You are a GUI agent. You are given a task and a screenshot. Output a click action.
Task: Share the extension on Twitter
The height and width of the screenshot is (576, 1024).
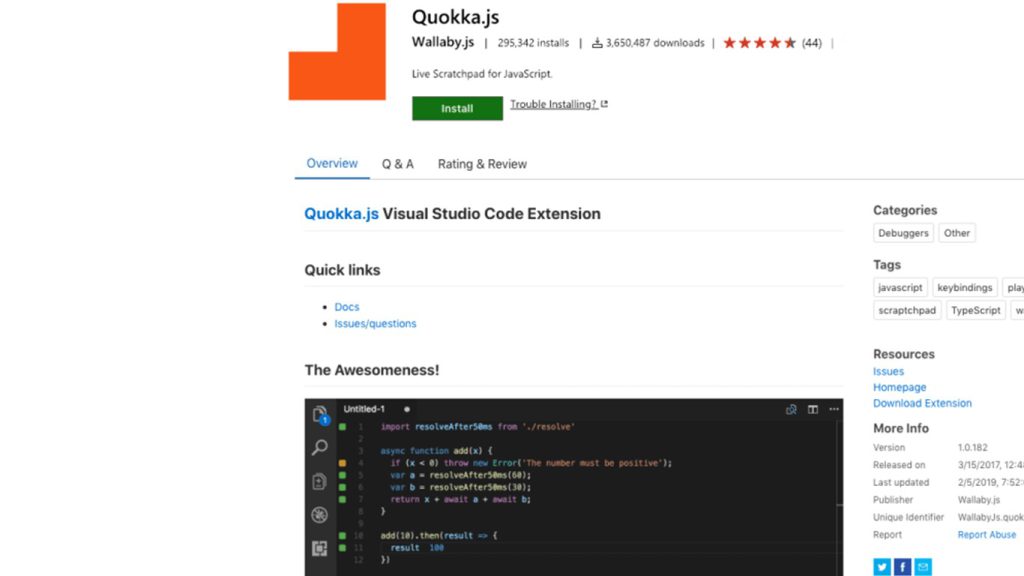[882, 566]
